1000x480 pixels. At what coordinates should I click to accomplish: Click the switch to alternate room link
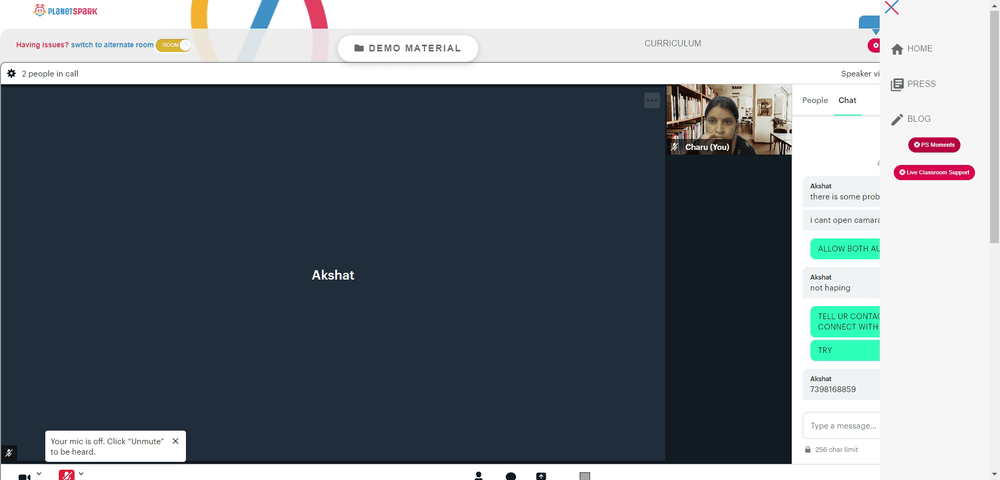point(112,45)
